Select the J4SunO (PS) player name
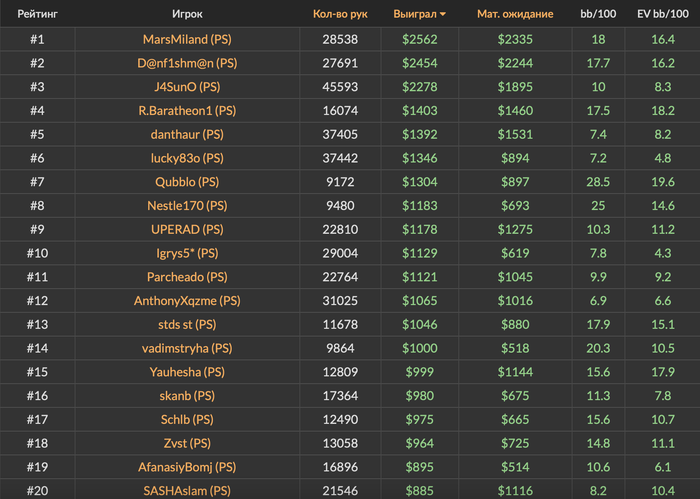700x499 pixels. 187,87
